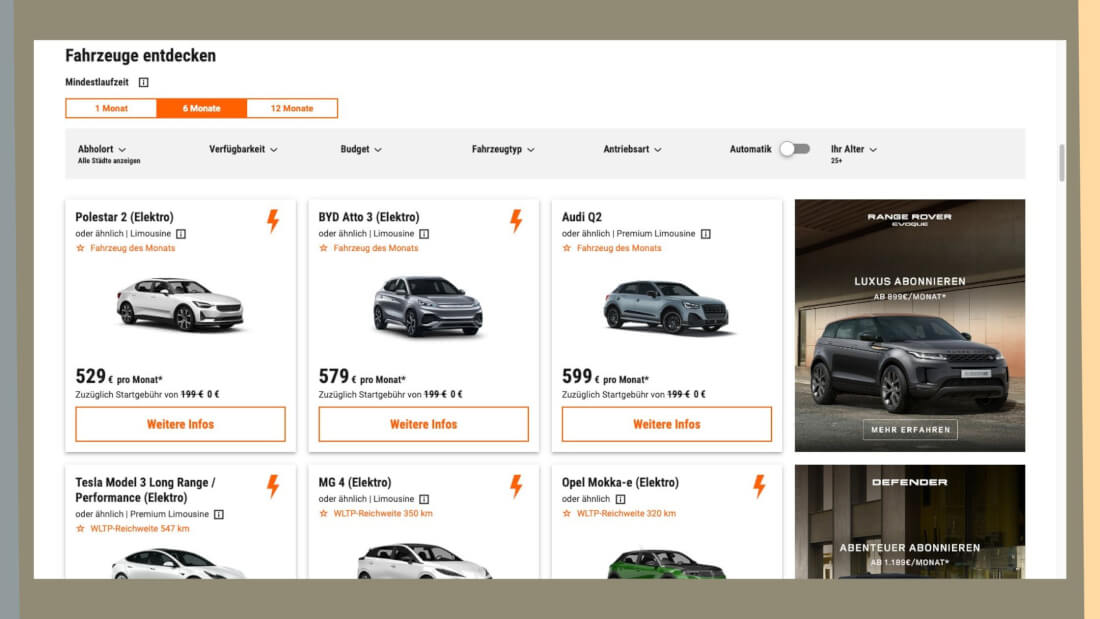Select the 12 Monate minimum term
The width and height of the screenshot is (1100, 619).
292,108
